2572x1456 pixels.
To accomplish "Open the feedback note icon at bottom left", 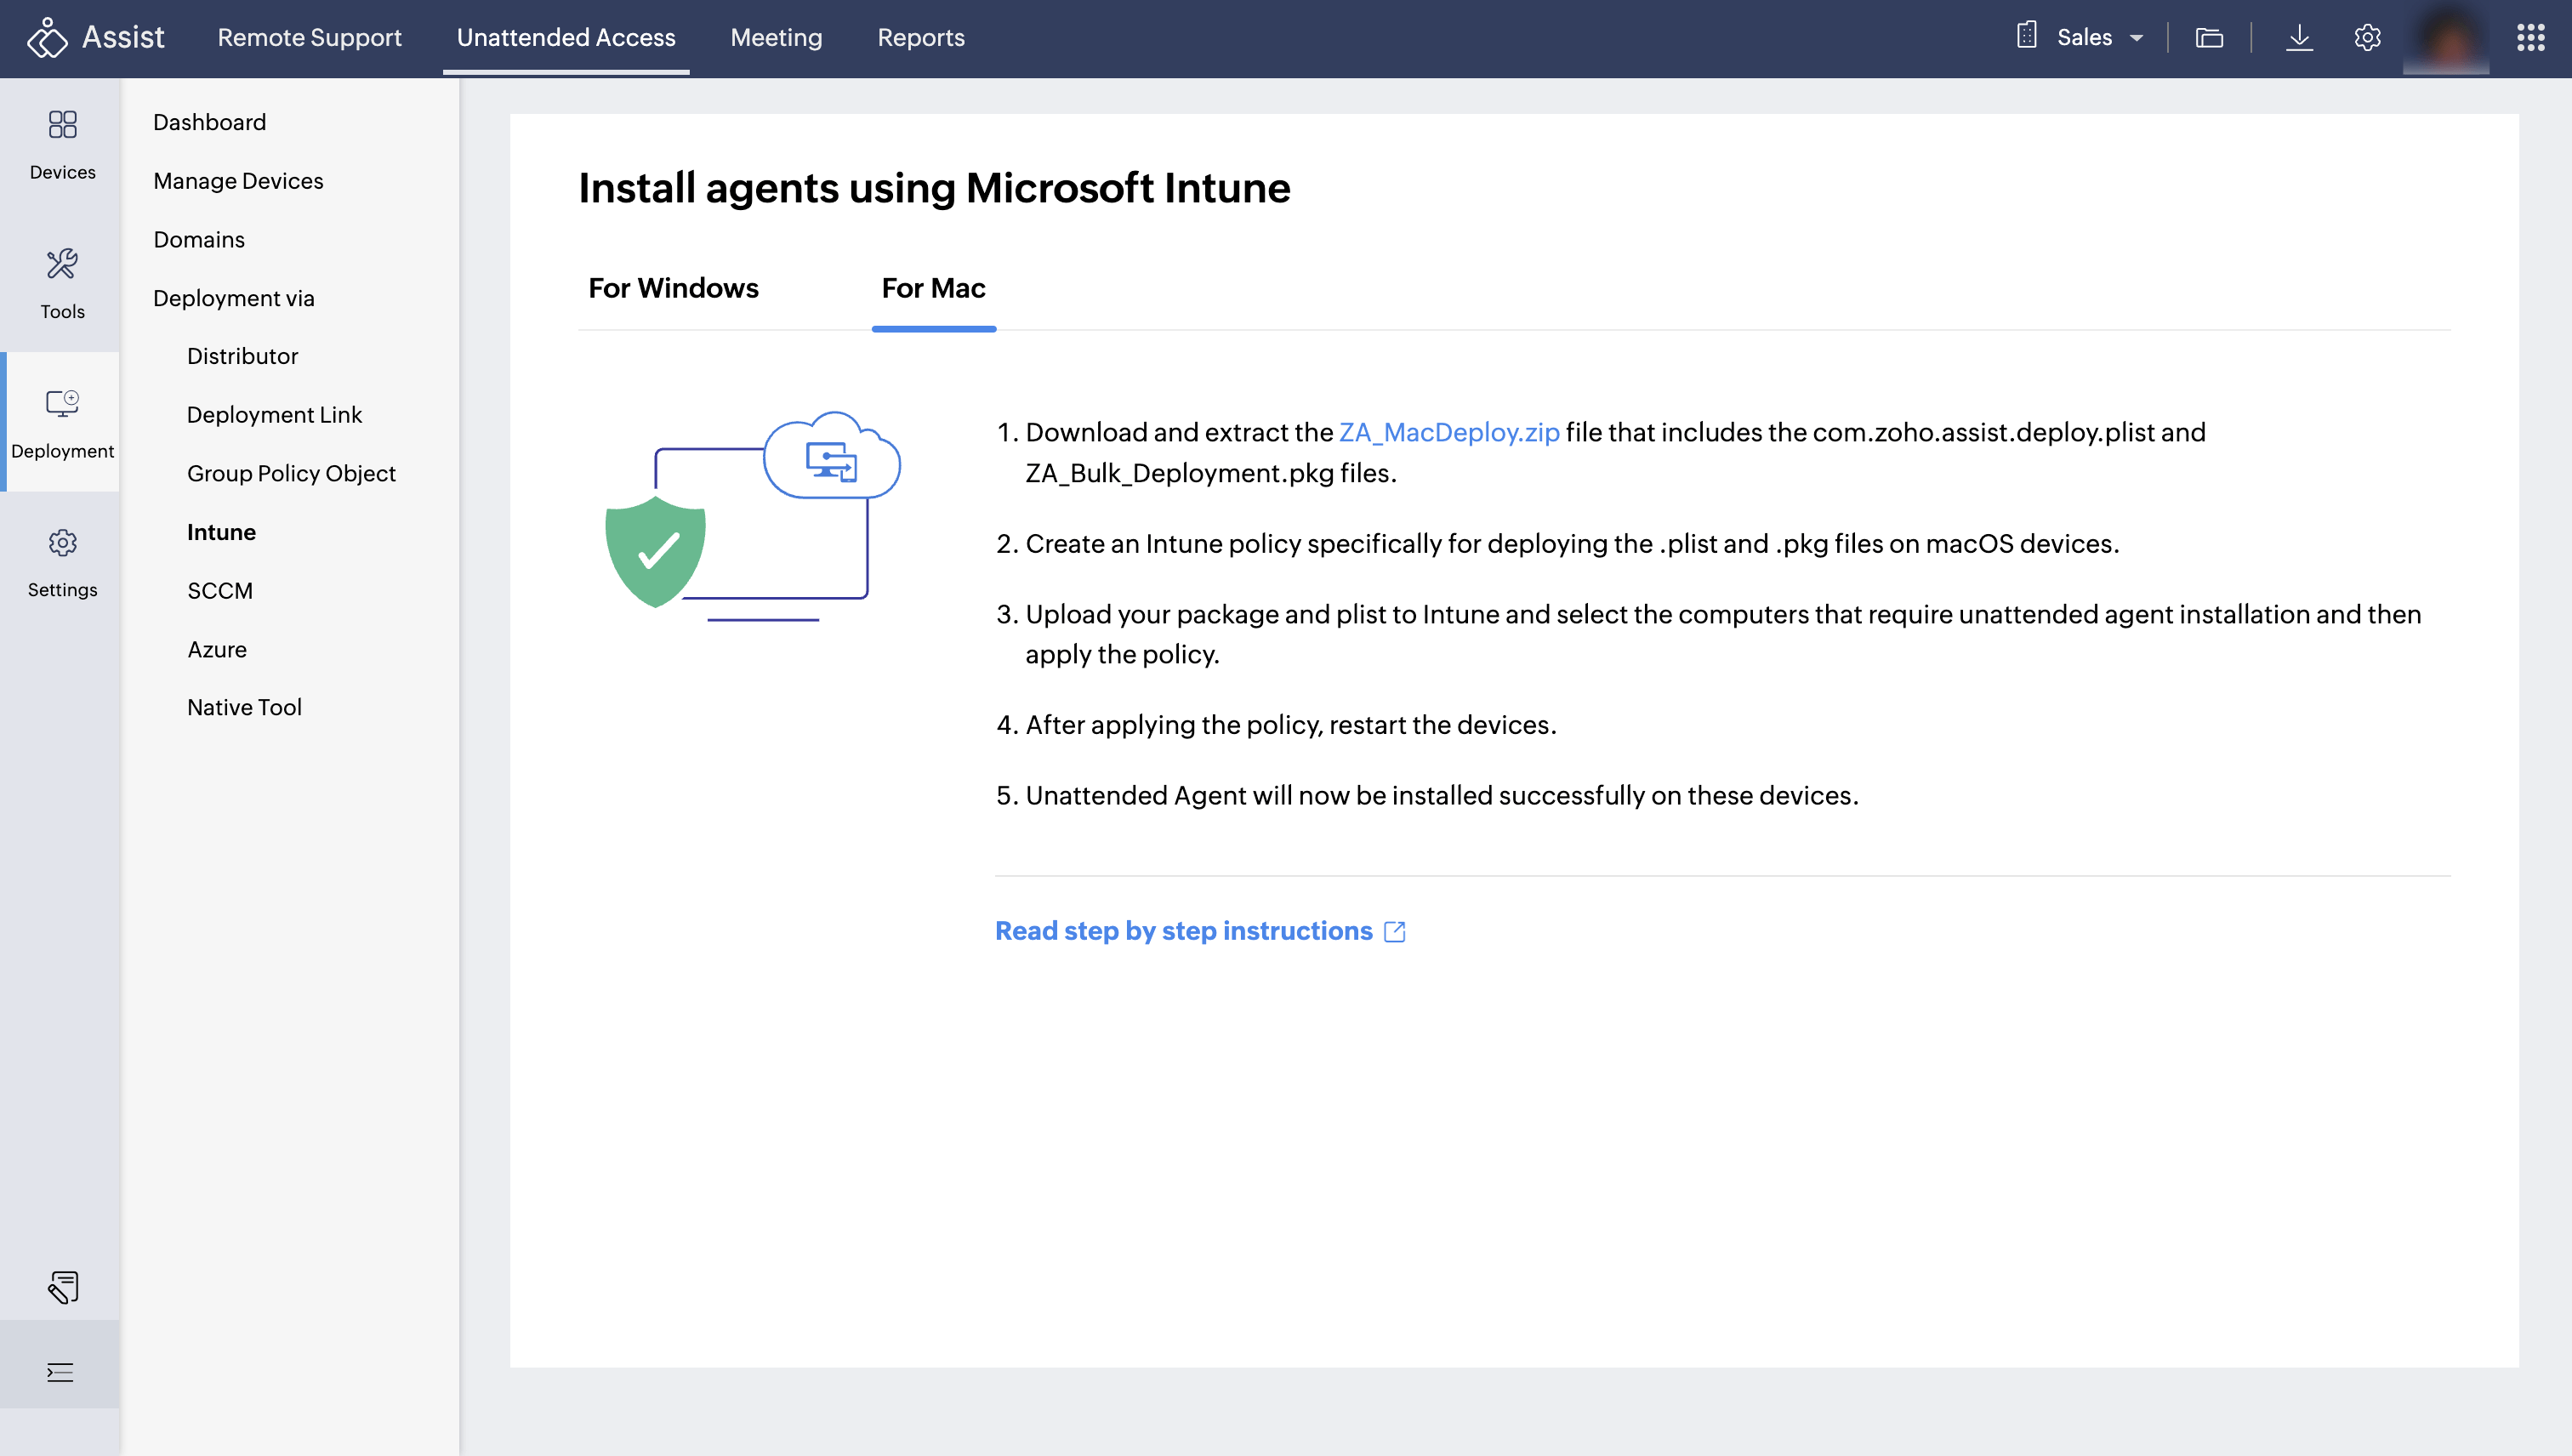I will tap(62, 1287).
